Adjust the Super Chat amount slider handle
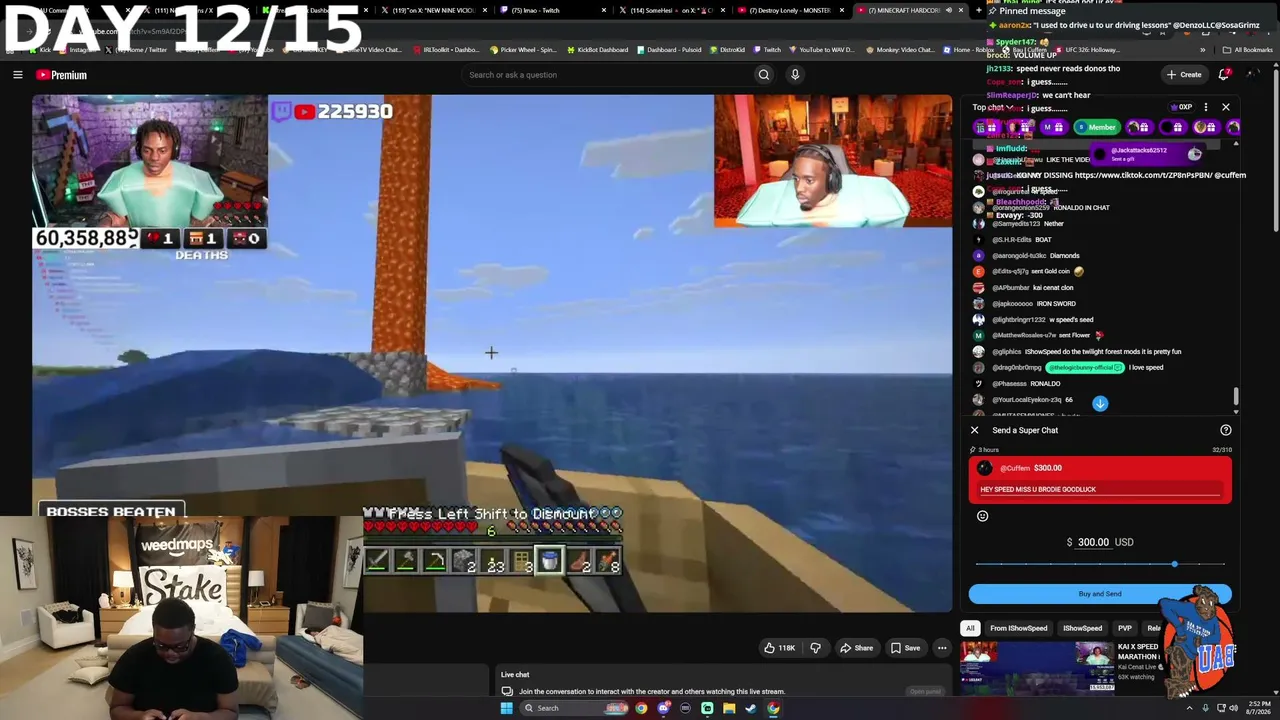Screen dimensions: 1280x720 (x=1174, y=565)
